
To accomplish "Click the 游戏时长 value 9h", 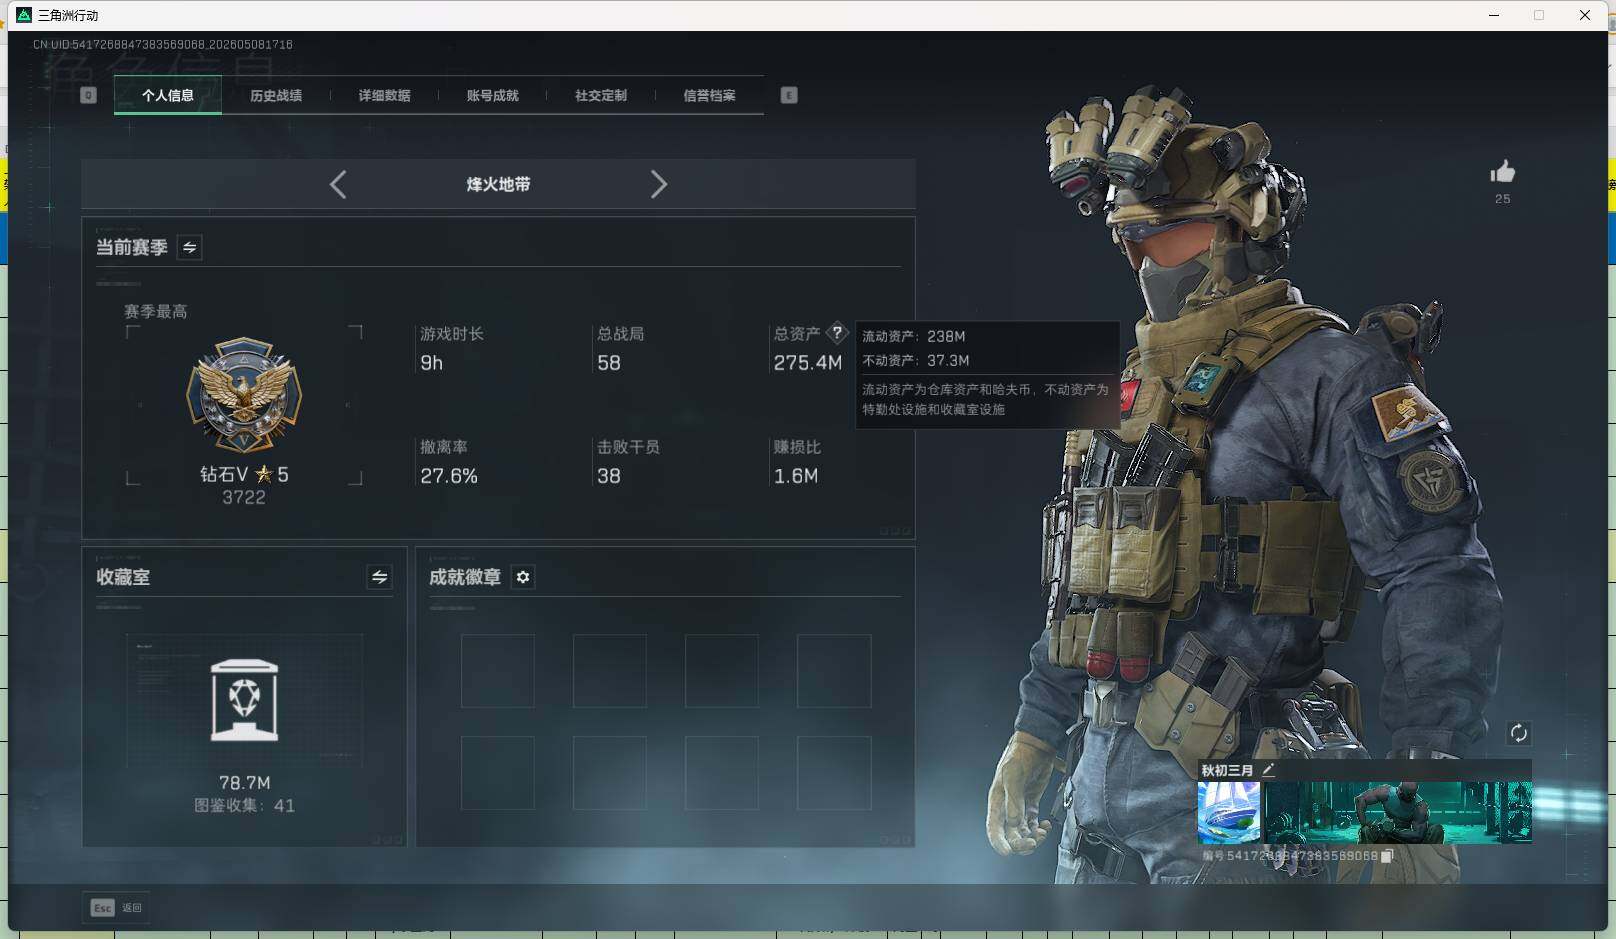I will (431, 363).
